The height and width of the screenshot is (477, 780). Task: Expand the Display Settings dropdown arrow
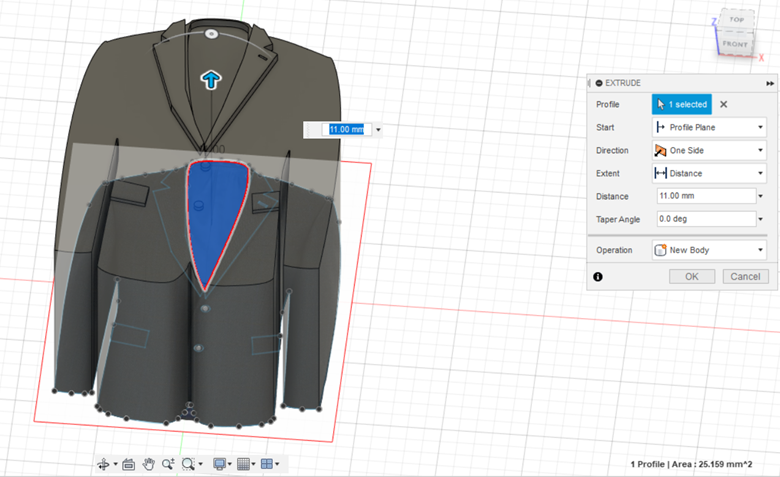coord(230,464)
